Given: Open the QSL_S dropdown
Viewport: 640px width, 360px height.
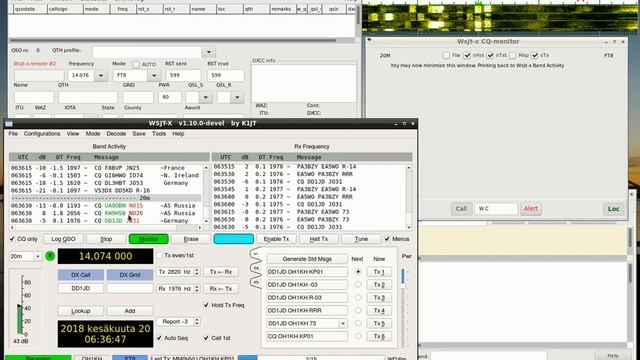Looking at the screenshot, I should point(206,98).
